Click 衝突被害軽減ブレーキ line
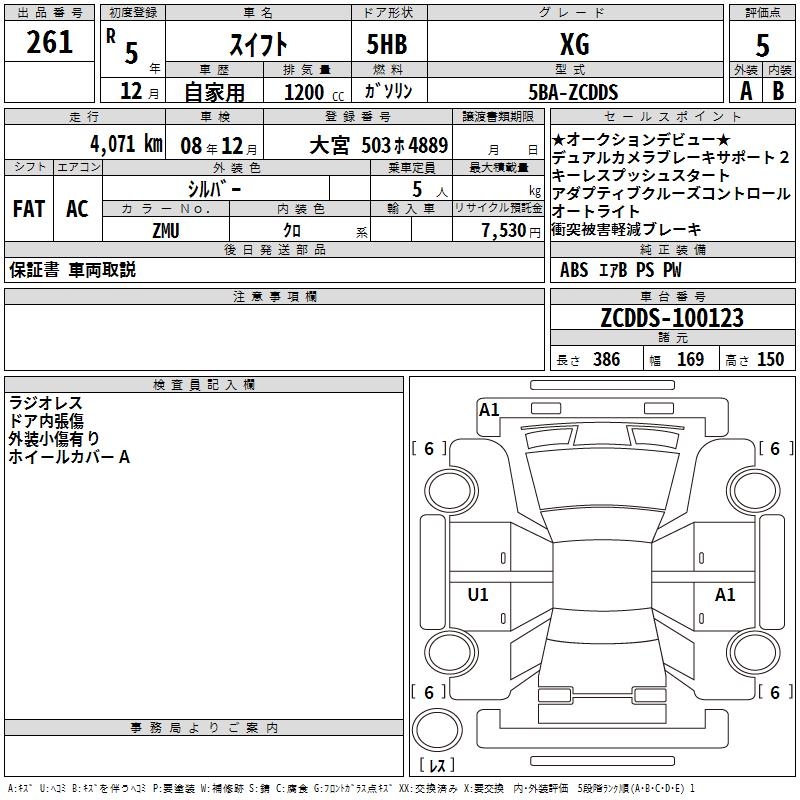The width and height of the screenshot is (800, 800). [x=627, y=229]
